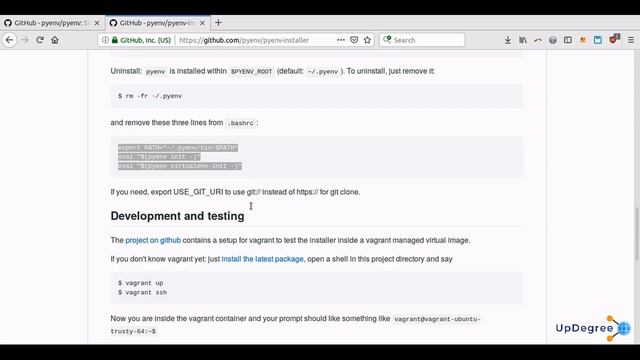Open a new browser tab
The image size is (640, 360).
pyautogui.click(x=218, y=23)
